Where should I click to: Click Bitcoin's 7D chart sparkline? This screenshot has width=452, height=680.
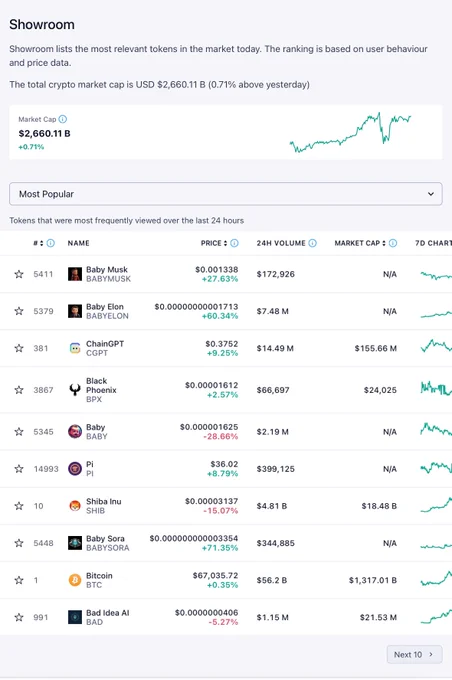[x=436, y=579]
